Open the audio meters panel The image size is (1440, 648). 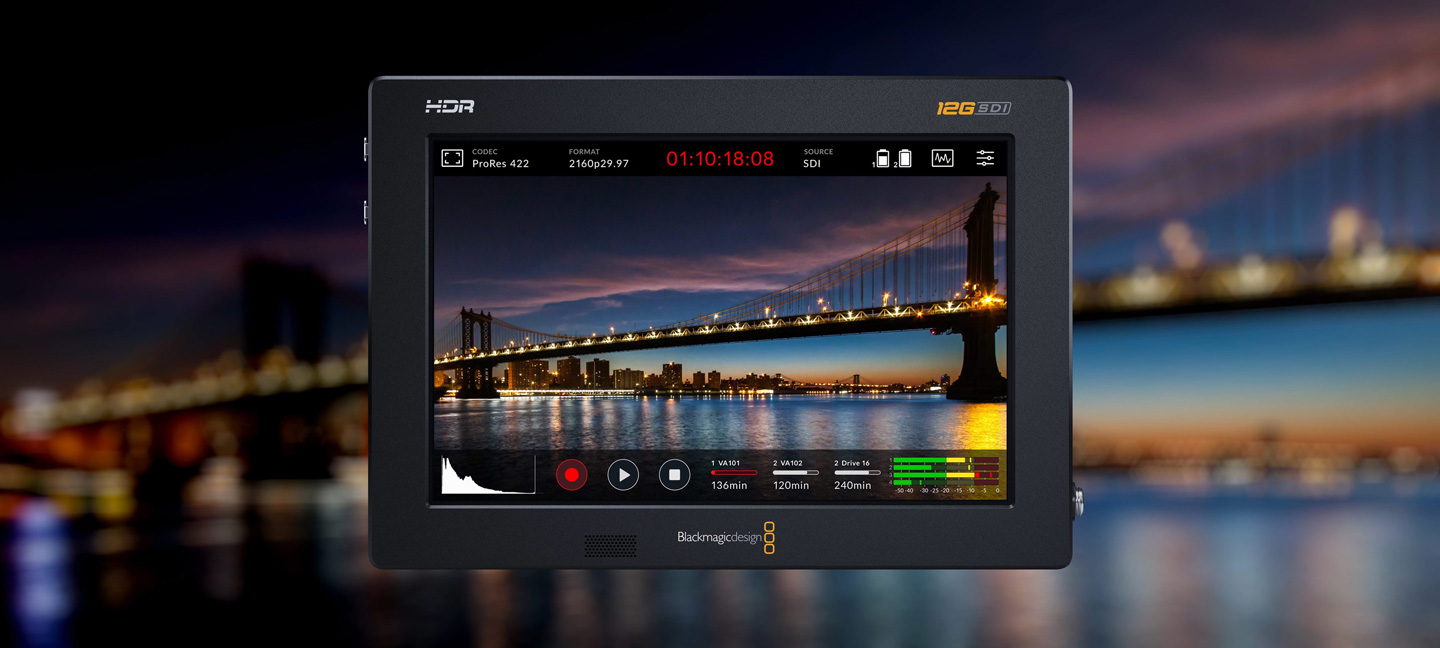[945, 472]
